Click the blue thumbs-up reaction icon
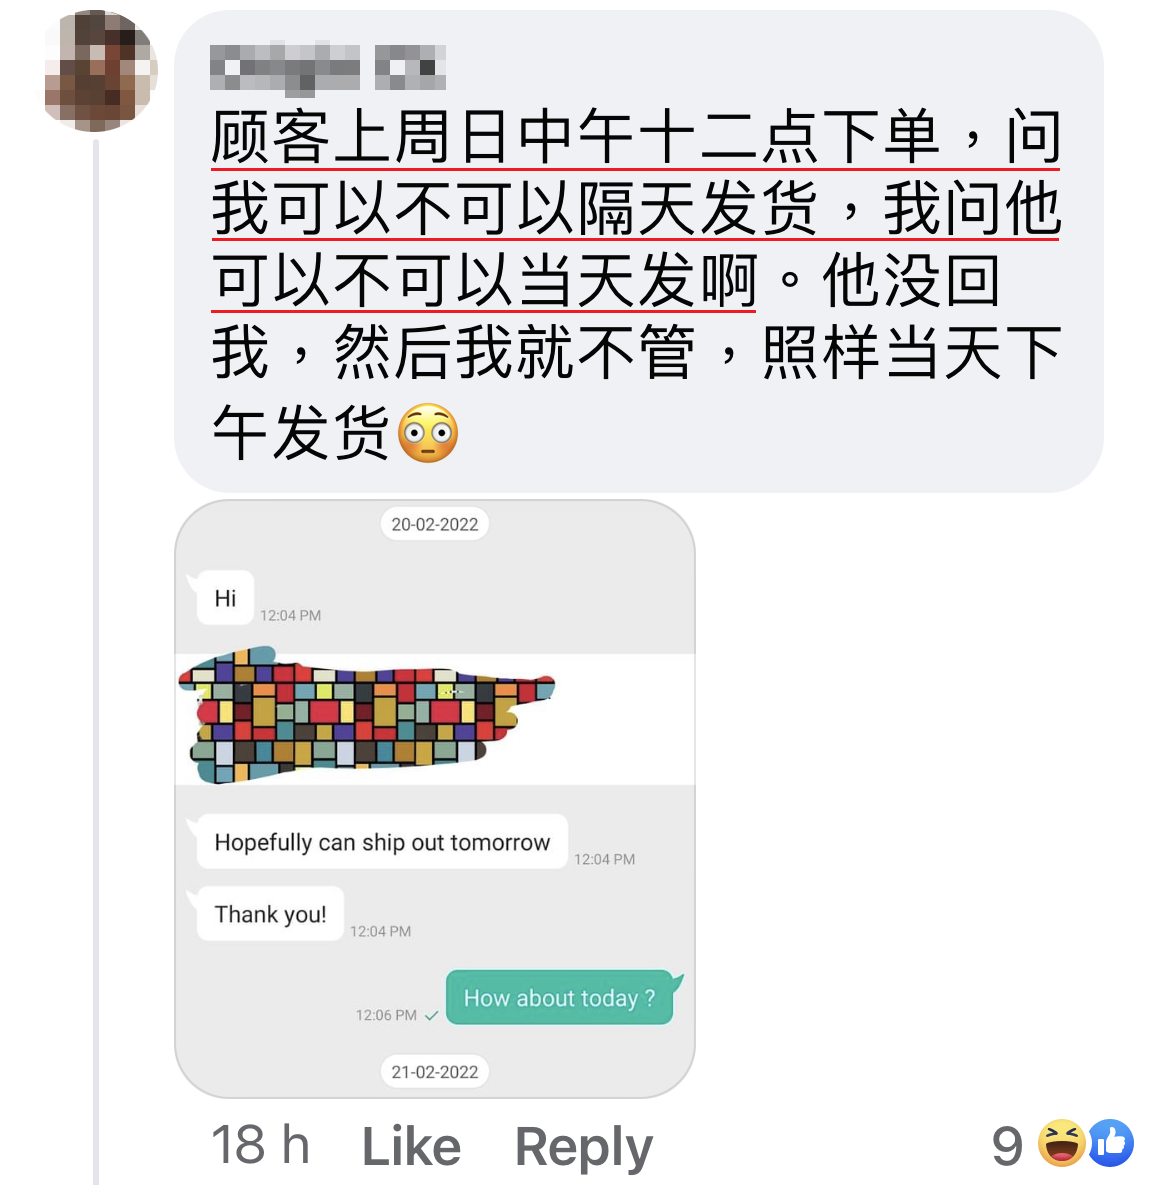Viewport: 1170px width, 1185px height. [x=1110, y=1143]
